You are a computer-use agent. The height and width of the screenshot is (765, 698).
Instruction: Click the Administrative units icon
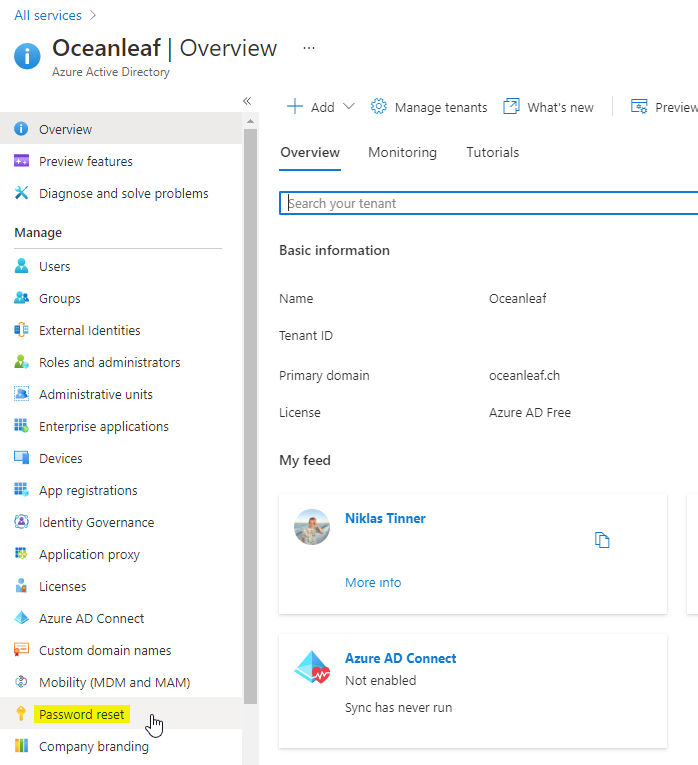(x=21, y=394)
